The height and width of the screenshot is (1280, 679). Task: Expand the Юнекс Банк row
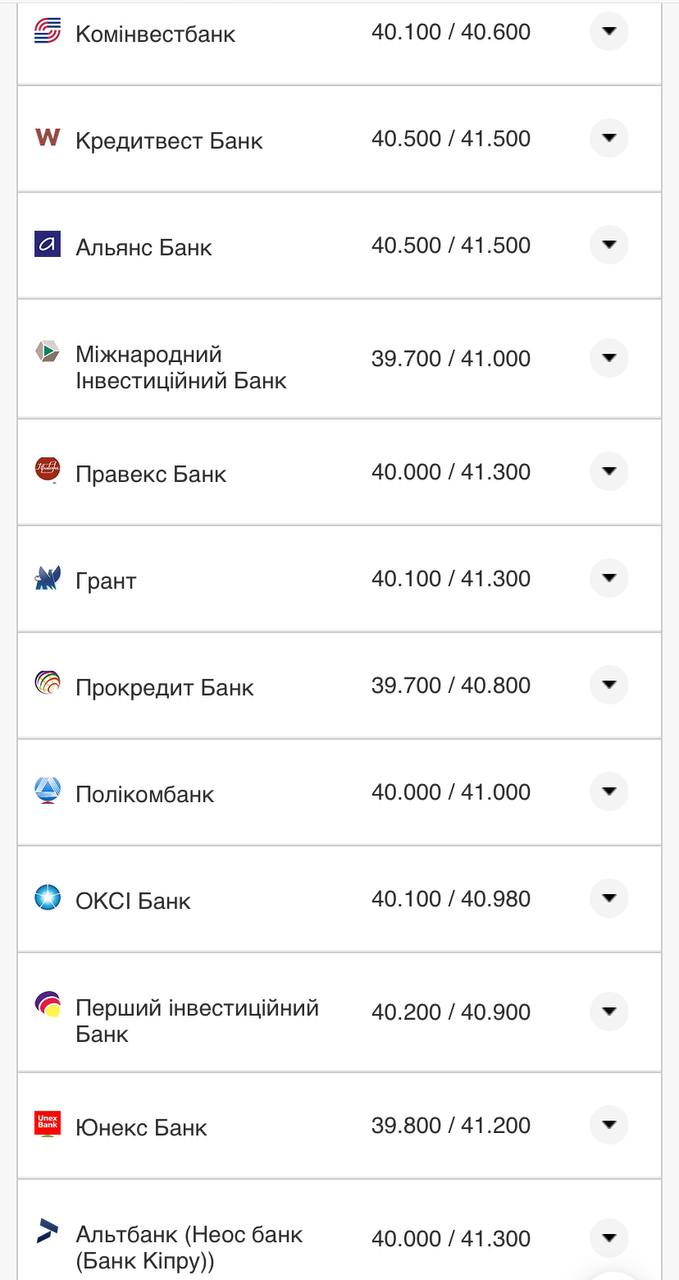[609, 1125]
